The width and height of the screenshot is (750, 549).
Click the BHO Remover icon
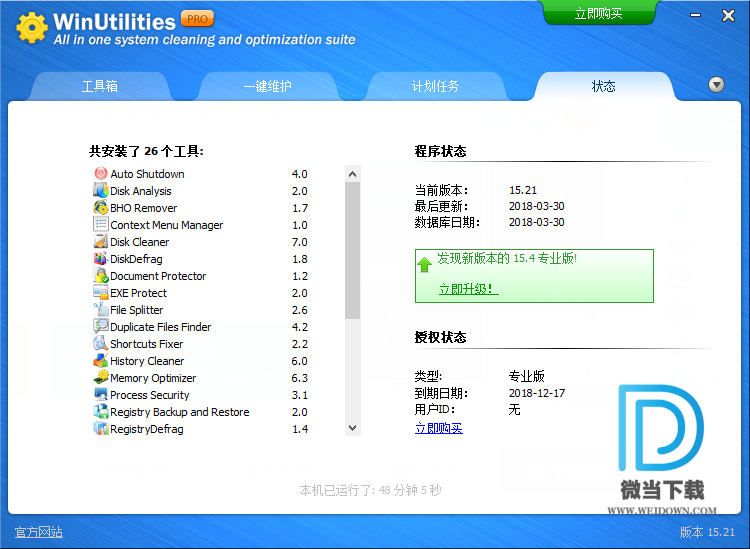coord(100,207)
